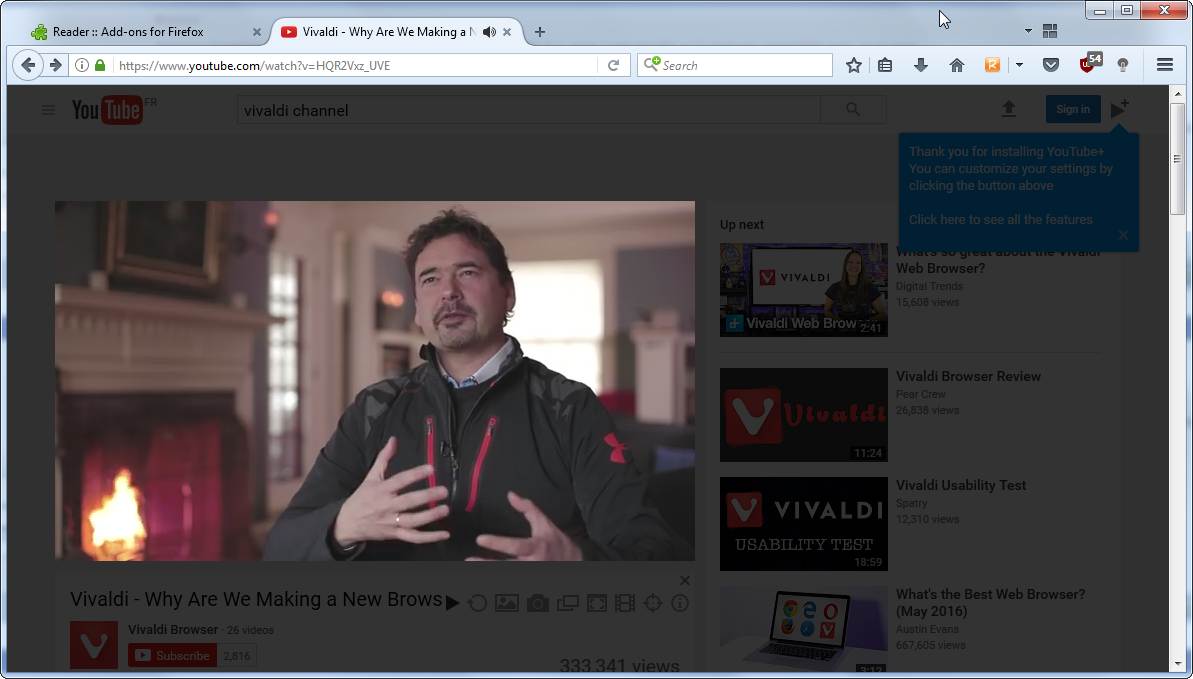Click the YouTube+ autoplay play triangle icon

pos(452,604)
